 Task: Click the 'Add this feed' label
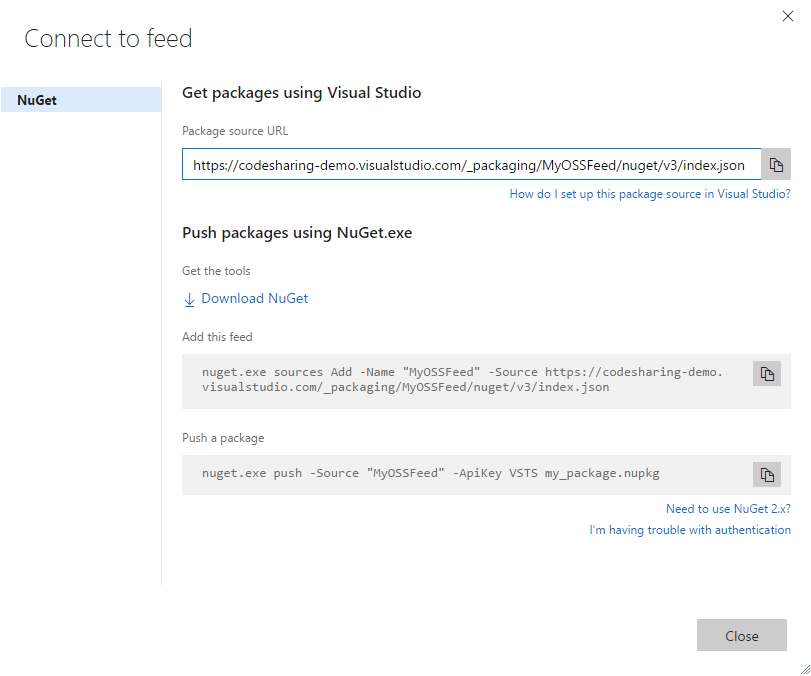[217, 337]
